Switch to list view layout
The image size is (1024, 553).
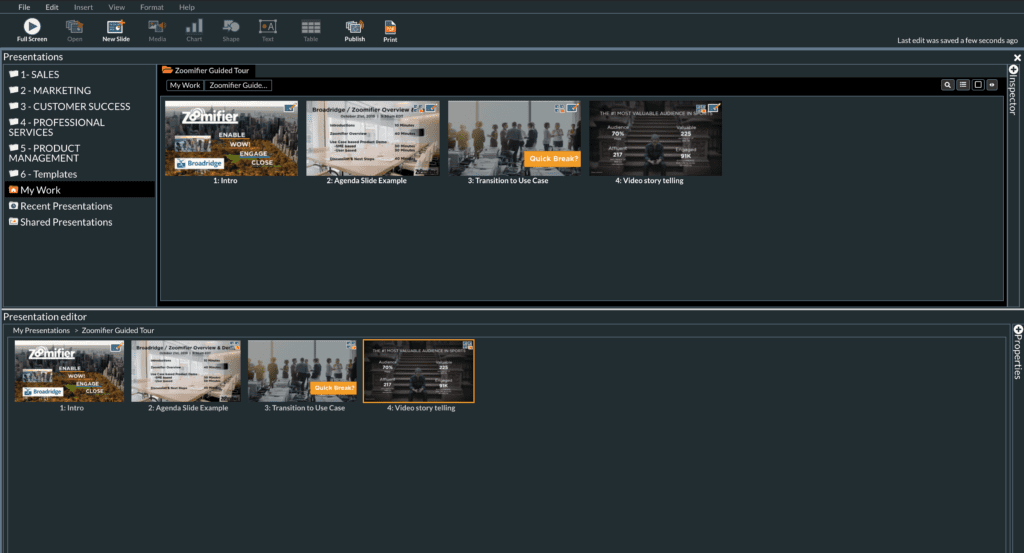coord(963,85)
